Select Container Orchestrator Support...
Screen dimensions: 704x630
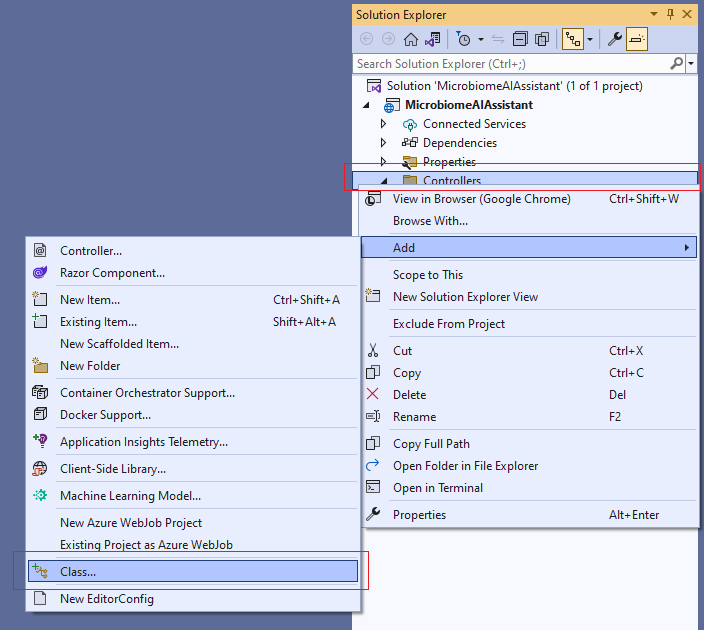pos(193,392)
